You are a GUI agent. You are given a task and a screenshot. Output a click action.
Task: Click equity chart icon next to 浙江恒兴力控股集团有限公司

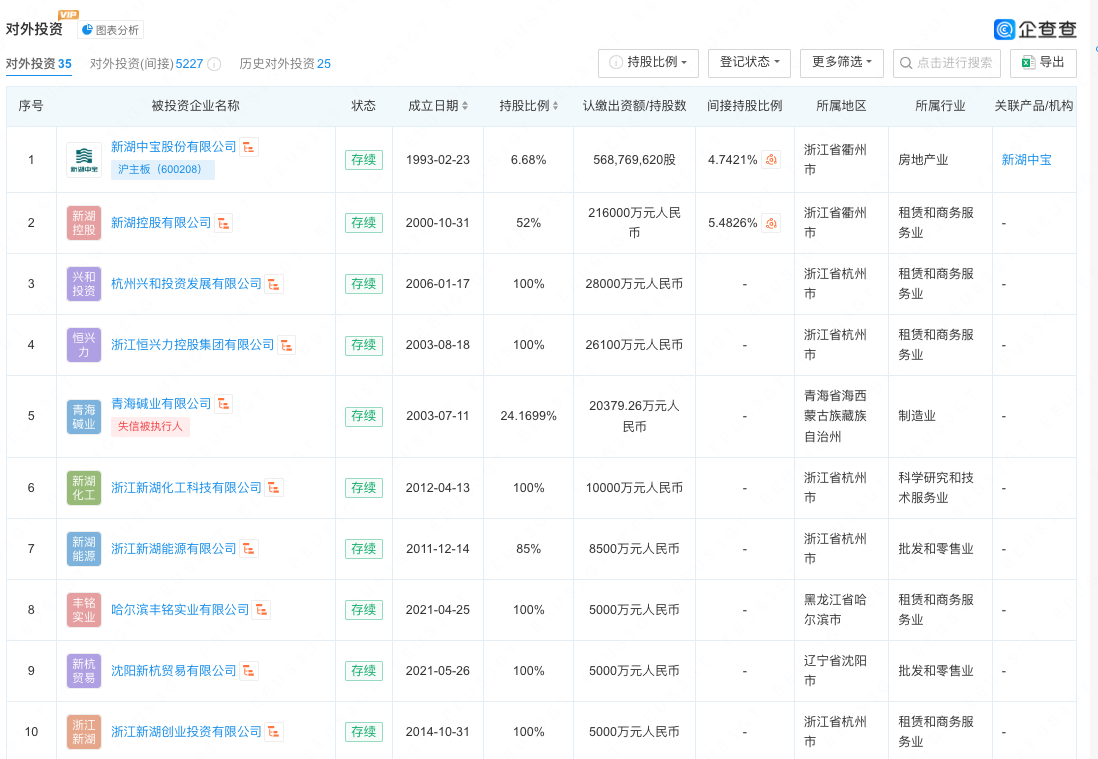point(286,345)
